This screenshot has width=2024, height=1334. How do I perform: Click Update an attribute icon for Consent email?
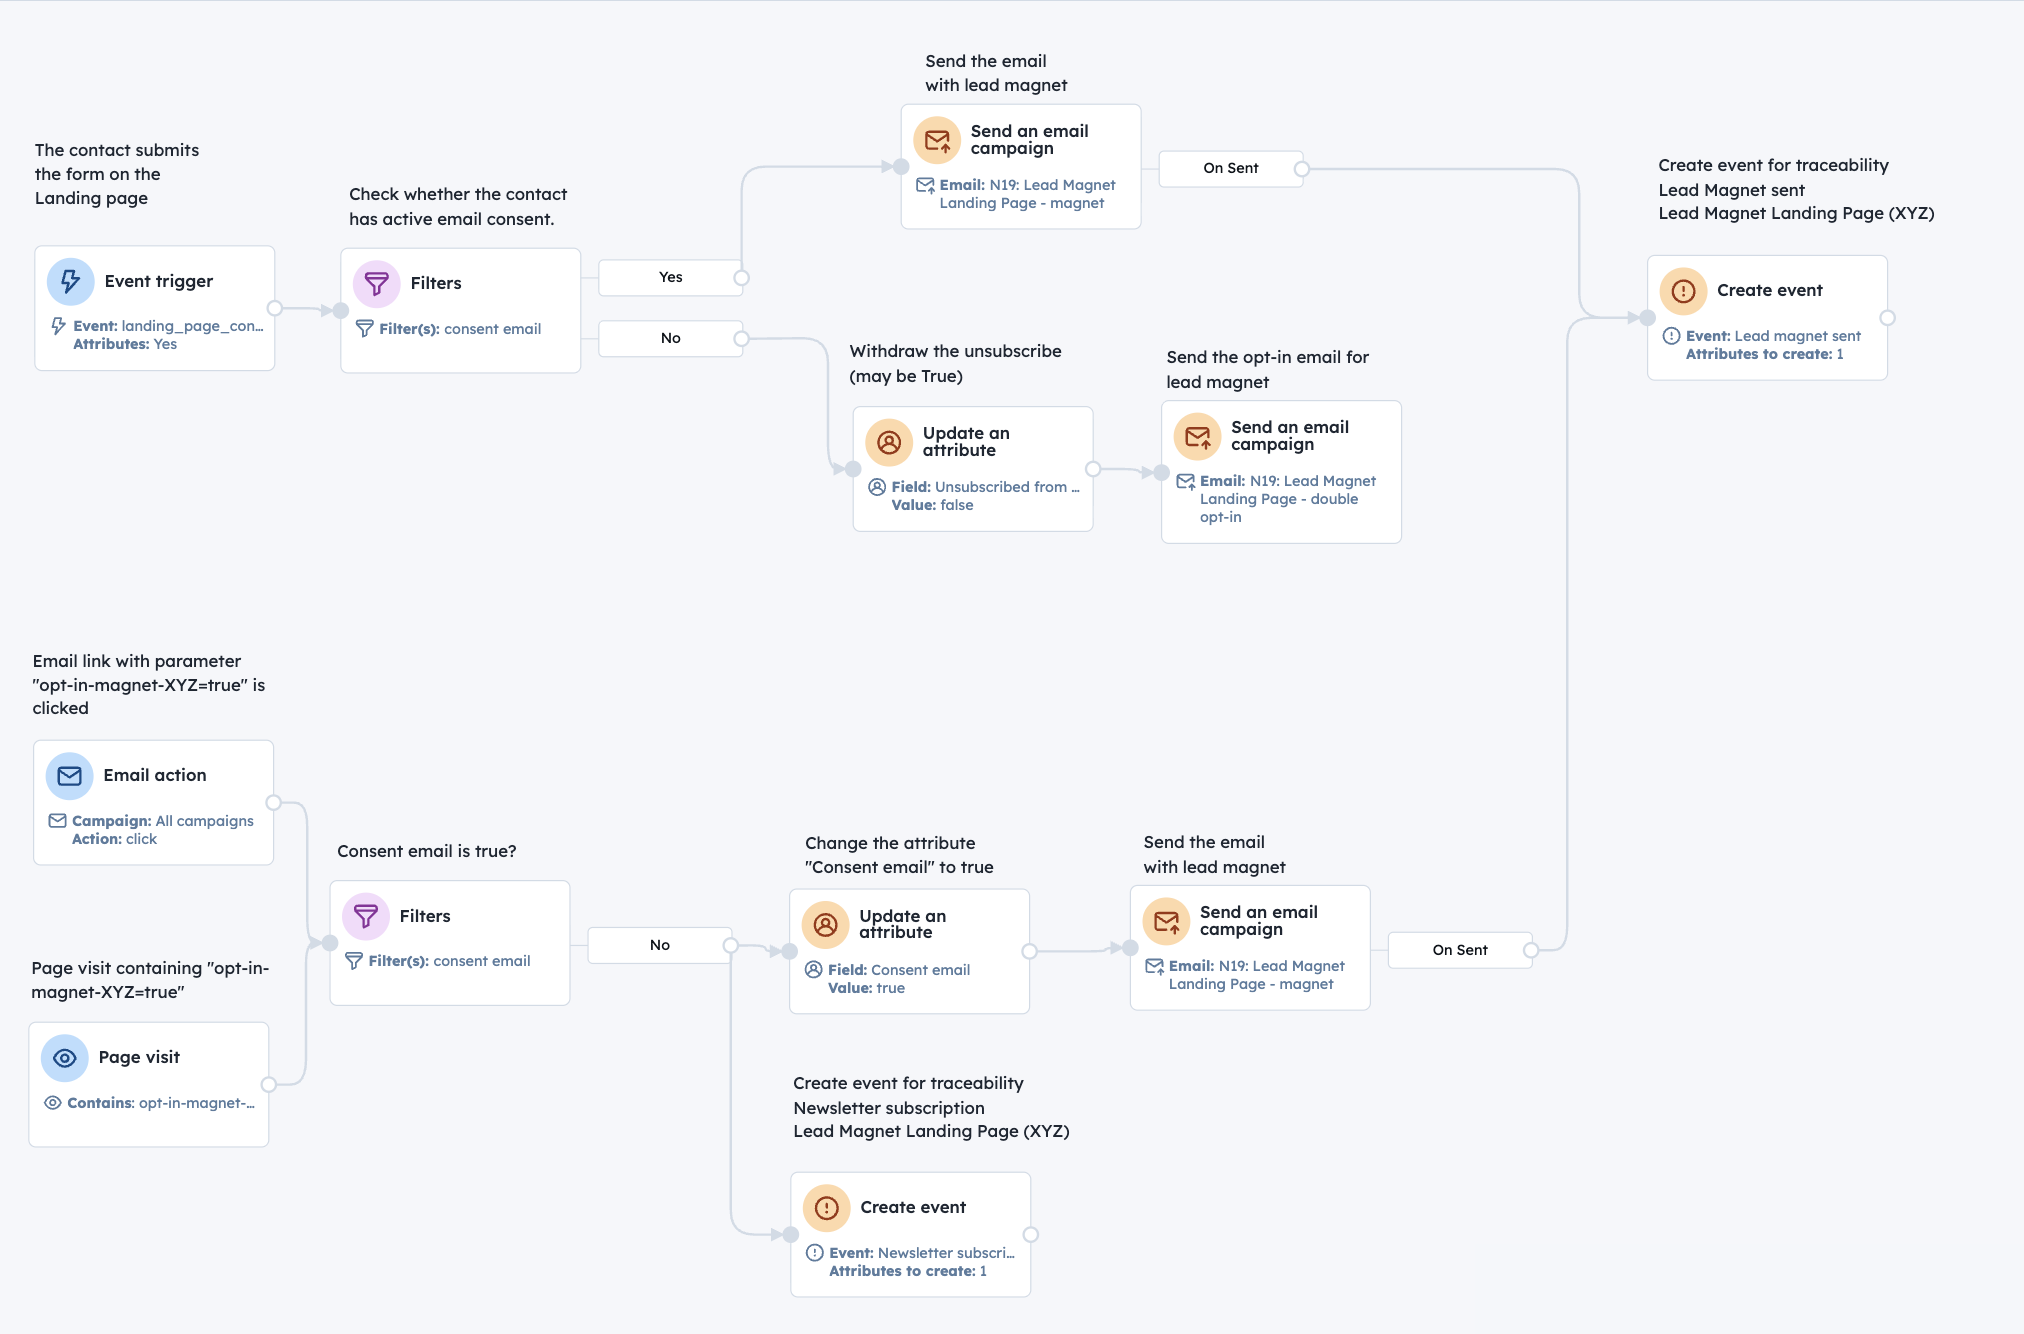825,925
